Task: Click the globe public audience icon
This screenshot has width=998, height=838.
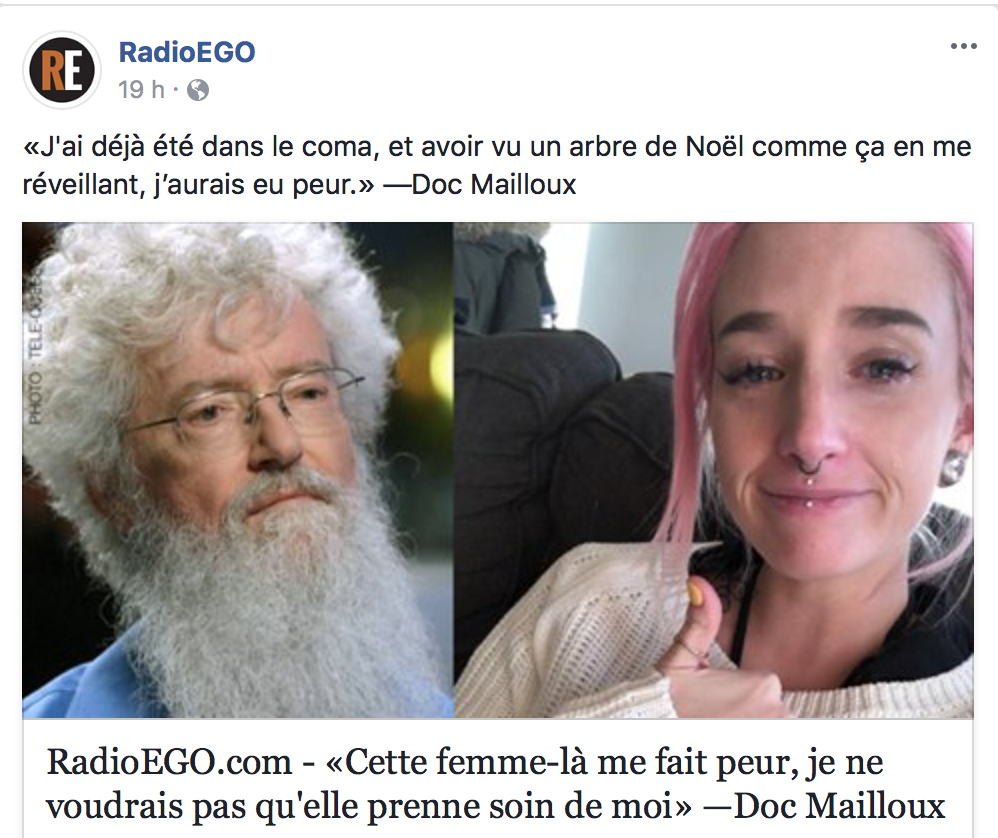Action: (x=197, y=90)
